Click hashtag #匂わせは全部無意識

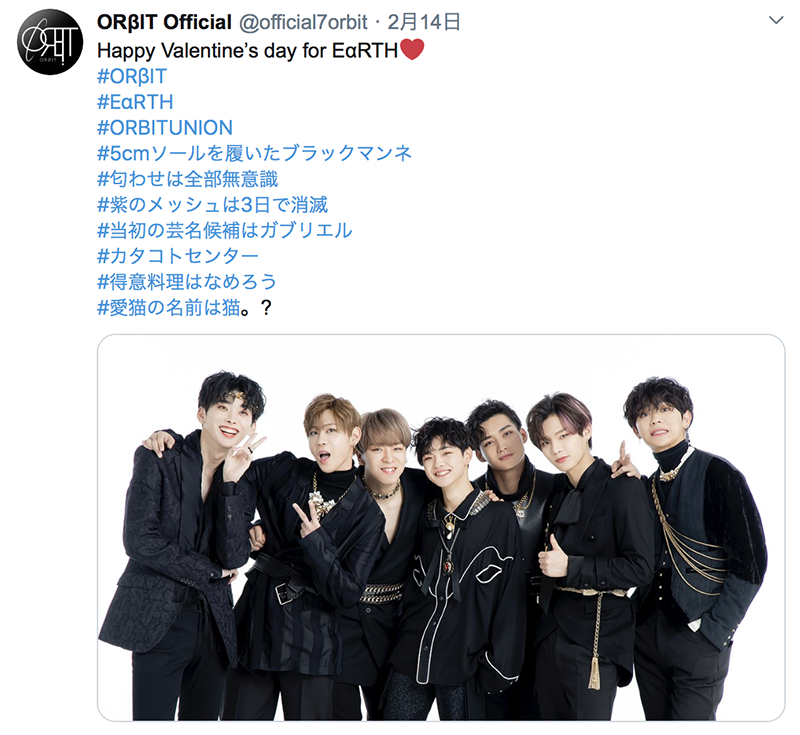coord(187,179)
